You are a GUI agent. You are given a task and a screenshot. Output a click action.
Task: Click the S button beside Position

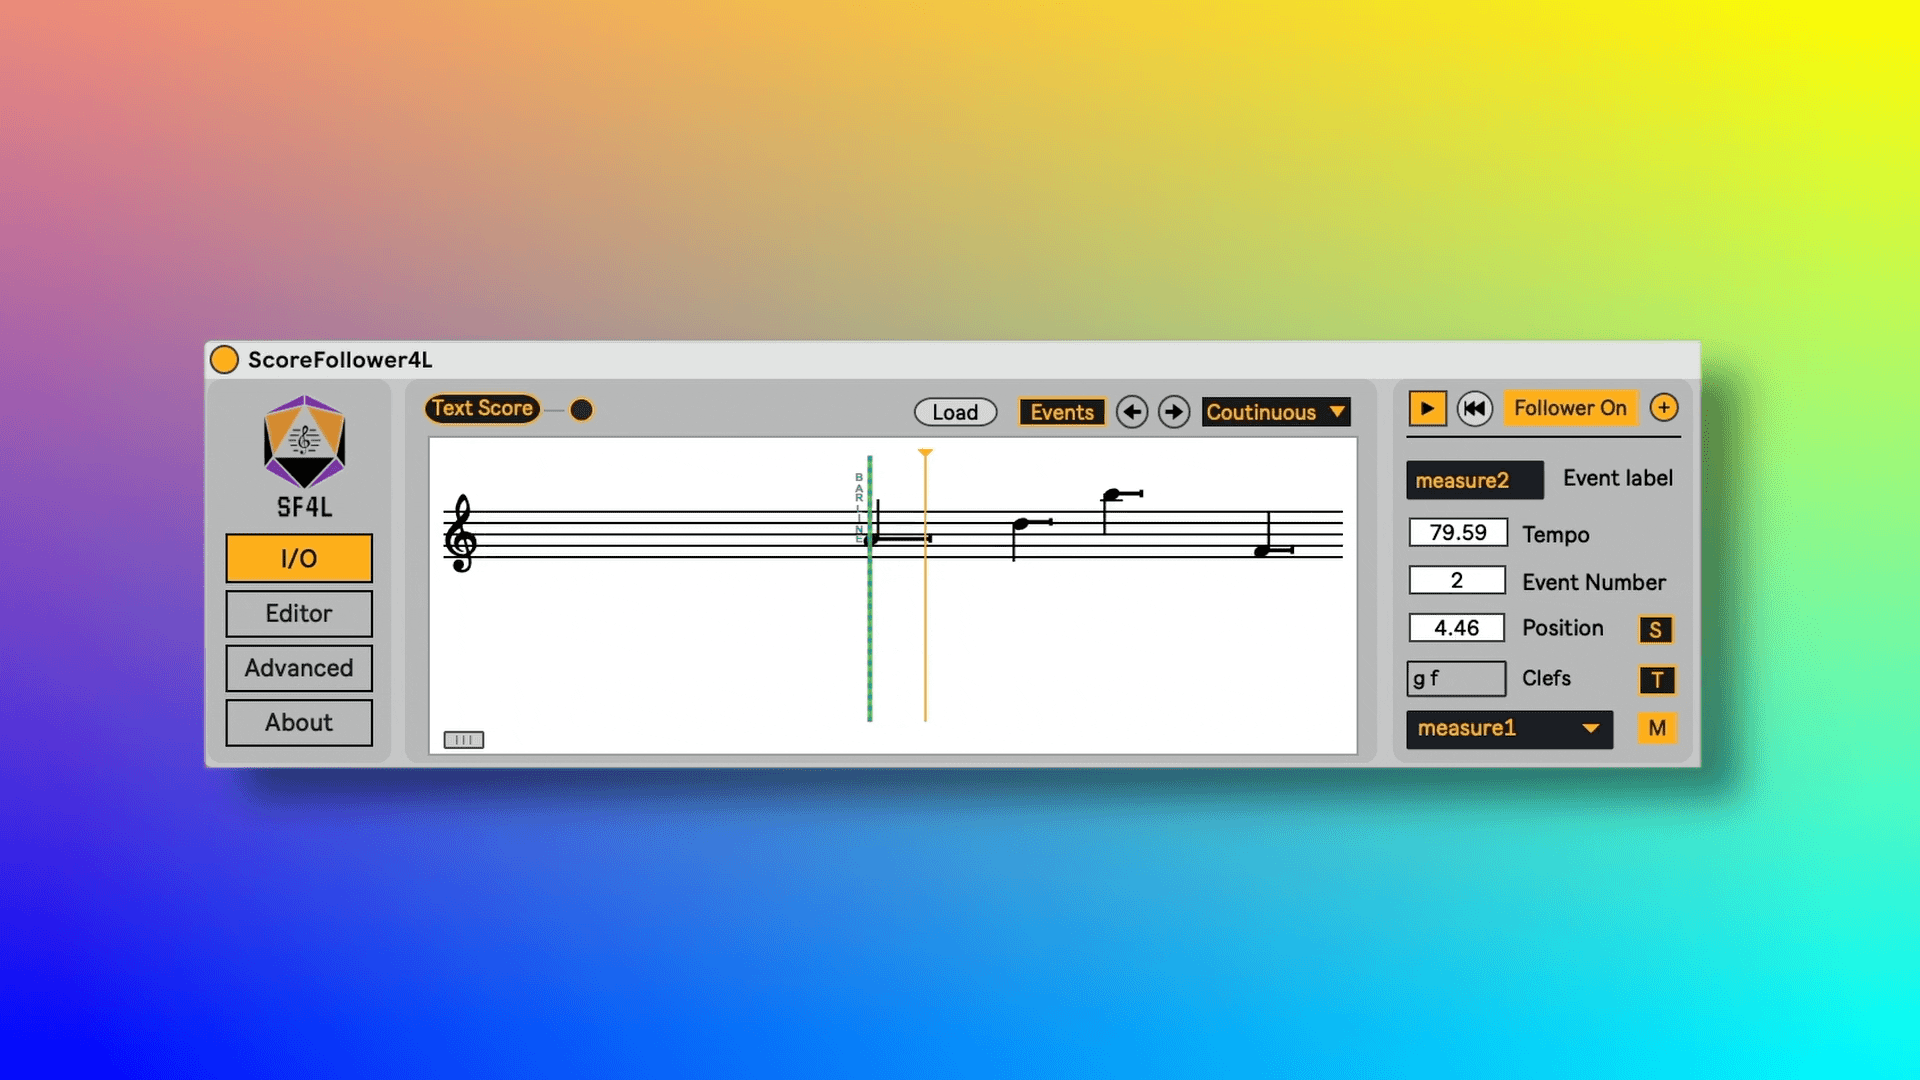[x=1655, y=629]
